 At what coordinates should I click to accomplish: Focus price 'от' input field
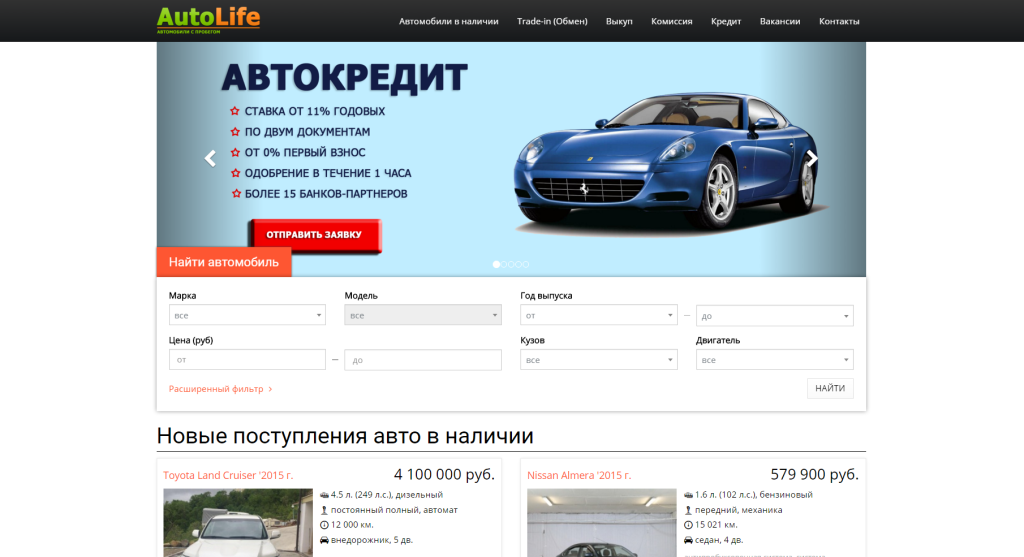(x=247, y=360)
